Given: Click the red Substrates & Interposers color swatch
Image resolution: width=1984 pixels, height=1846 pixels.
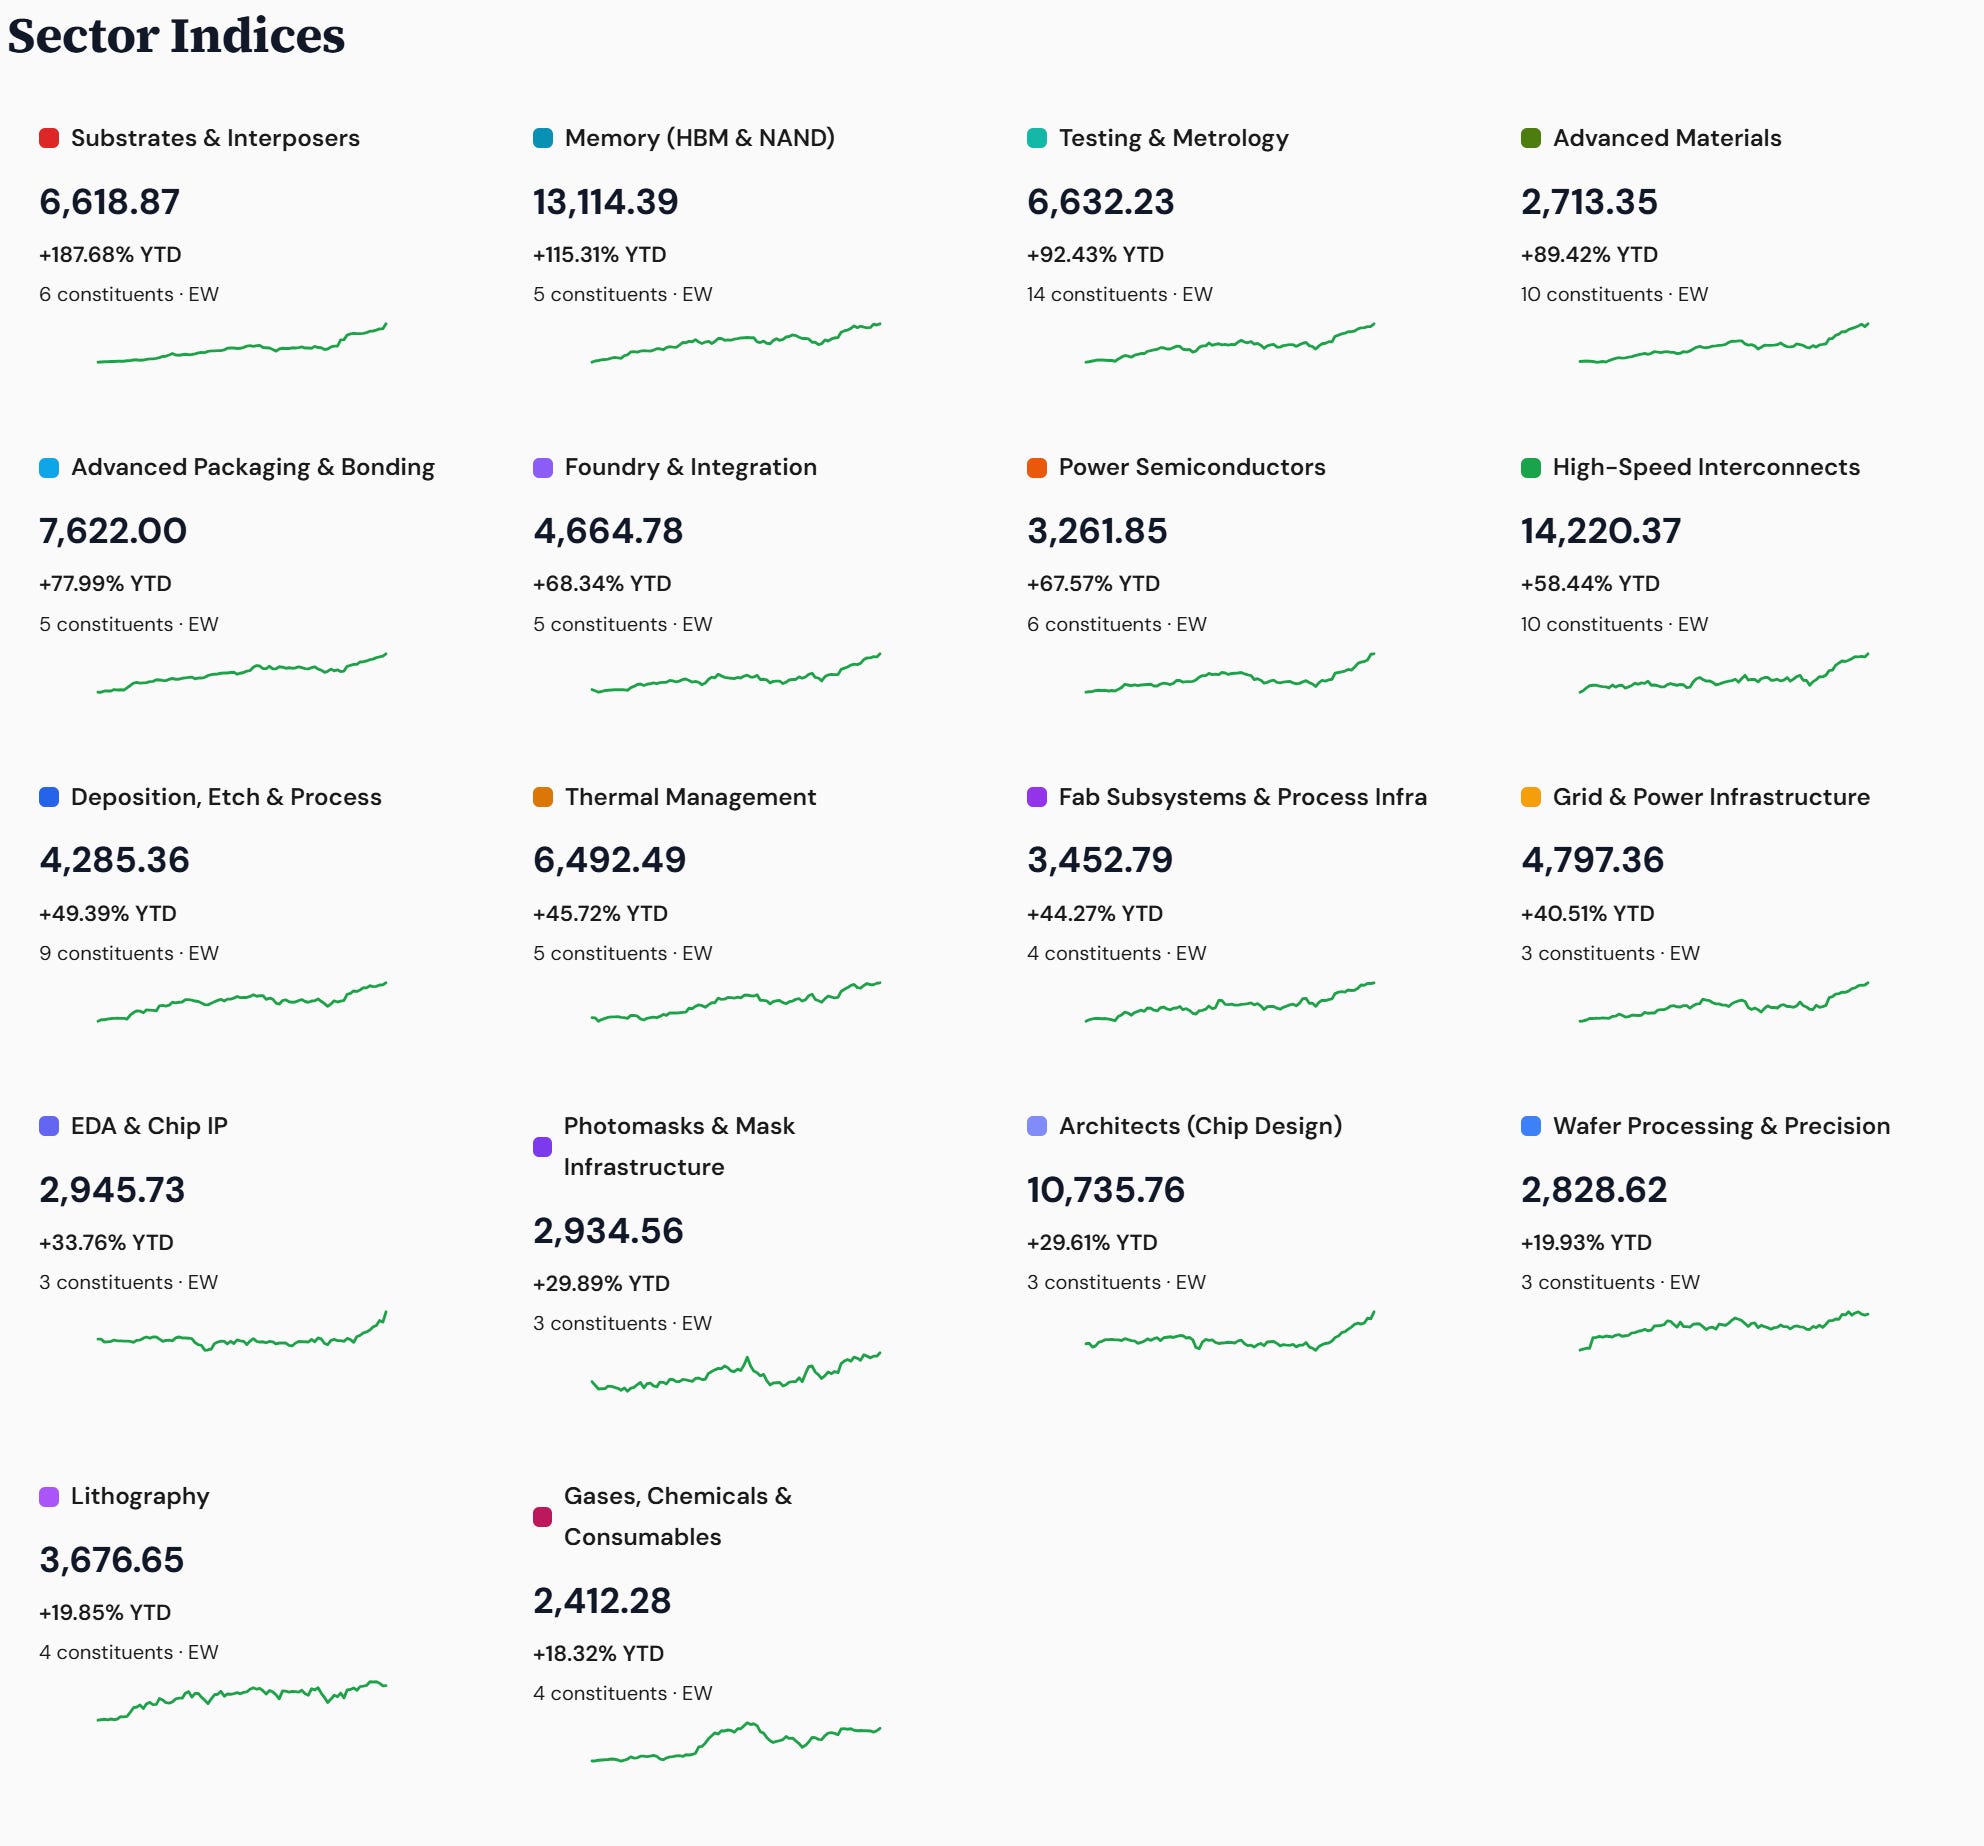Looking at the screenshot, I should [48, 138].
